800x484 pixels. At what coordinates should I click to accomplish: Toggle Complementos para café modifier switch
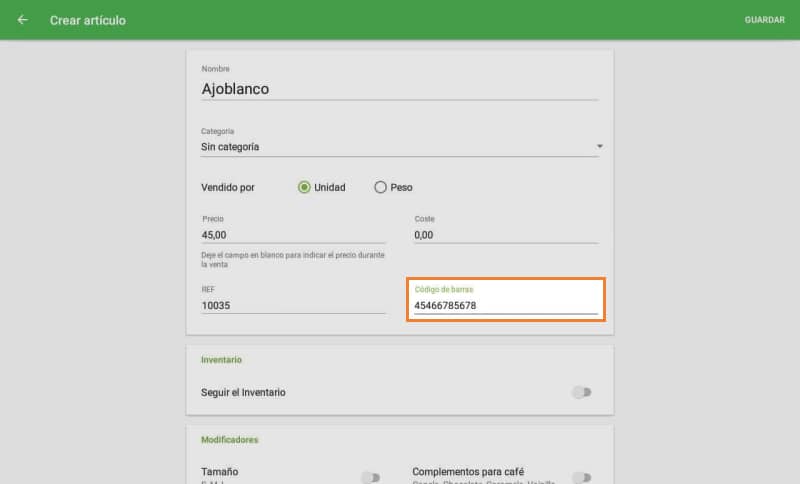(x=581, y=477)
